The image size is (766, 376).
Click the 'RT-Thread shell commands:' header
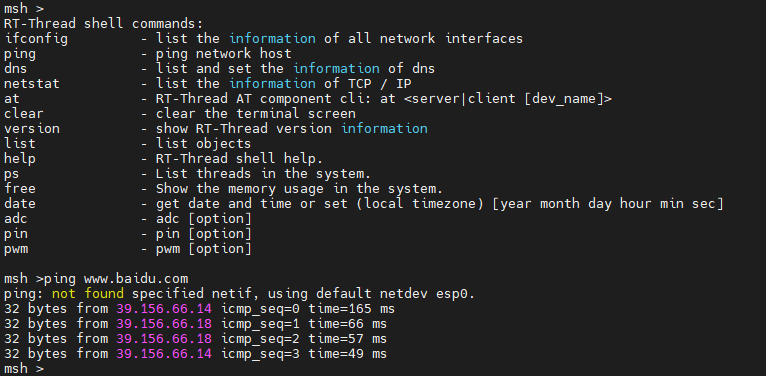(x=103, y=23)
